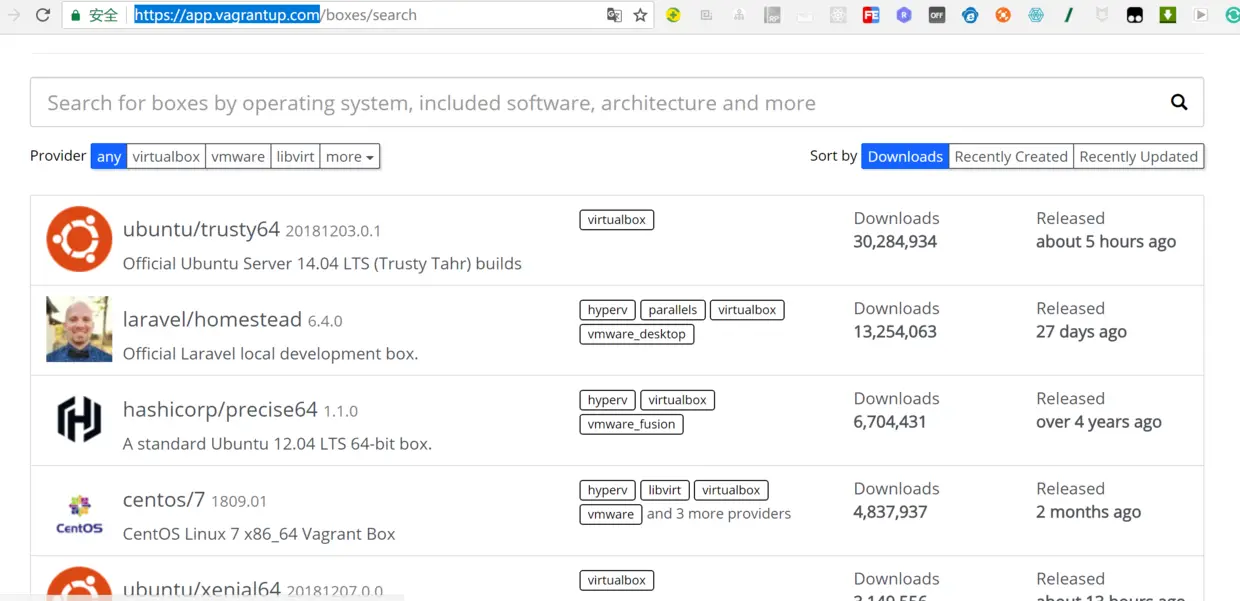
Task: Select the 'any' provider filter
Action: click(x=109, y=156)
